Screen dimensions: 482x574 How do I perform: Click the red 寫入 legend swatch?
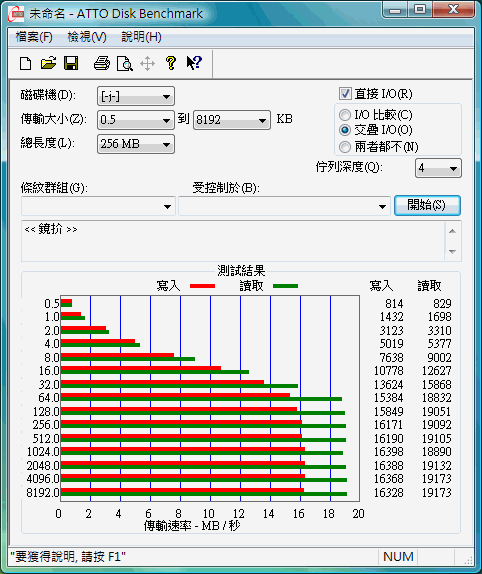click(202, 286)
